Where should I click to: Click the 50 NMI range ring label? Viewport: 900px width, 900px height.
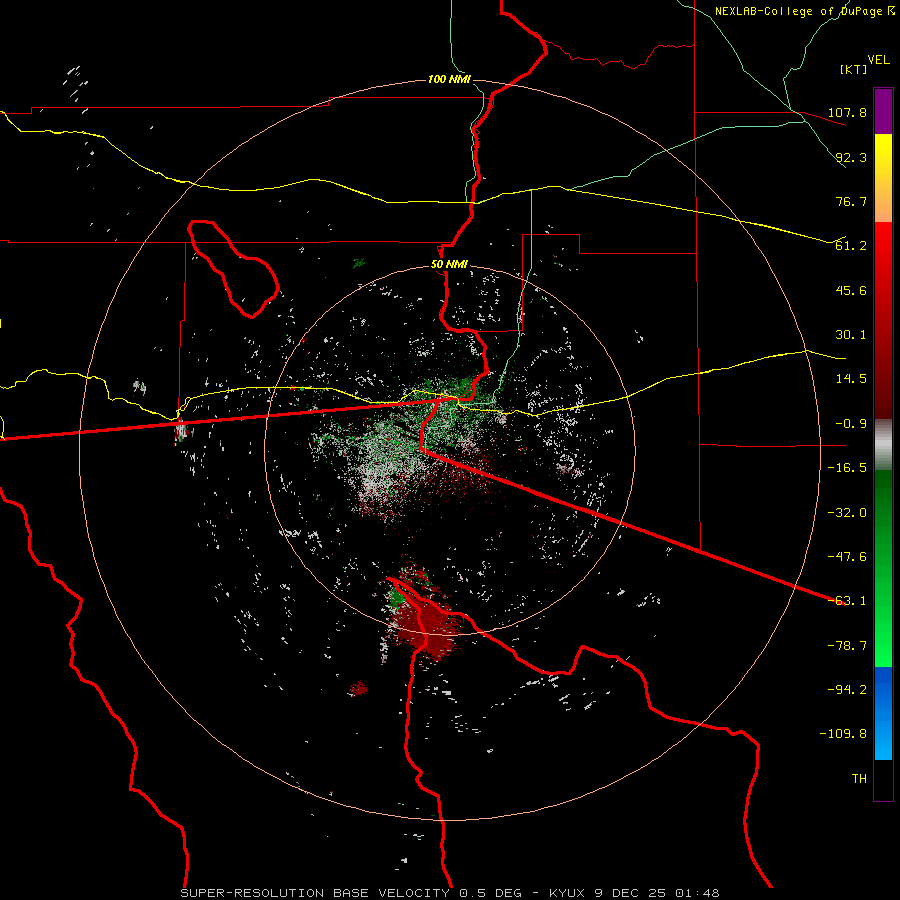coord(449,264)
